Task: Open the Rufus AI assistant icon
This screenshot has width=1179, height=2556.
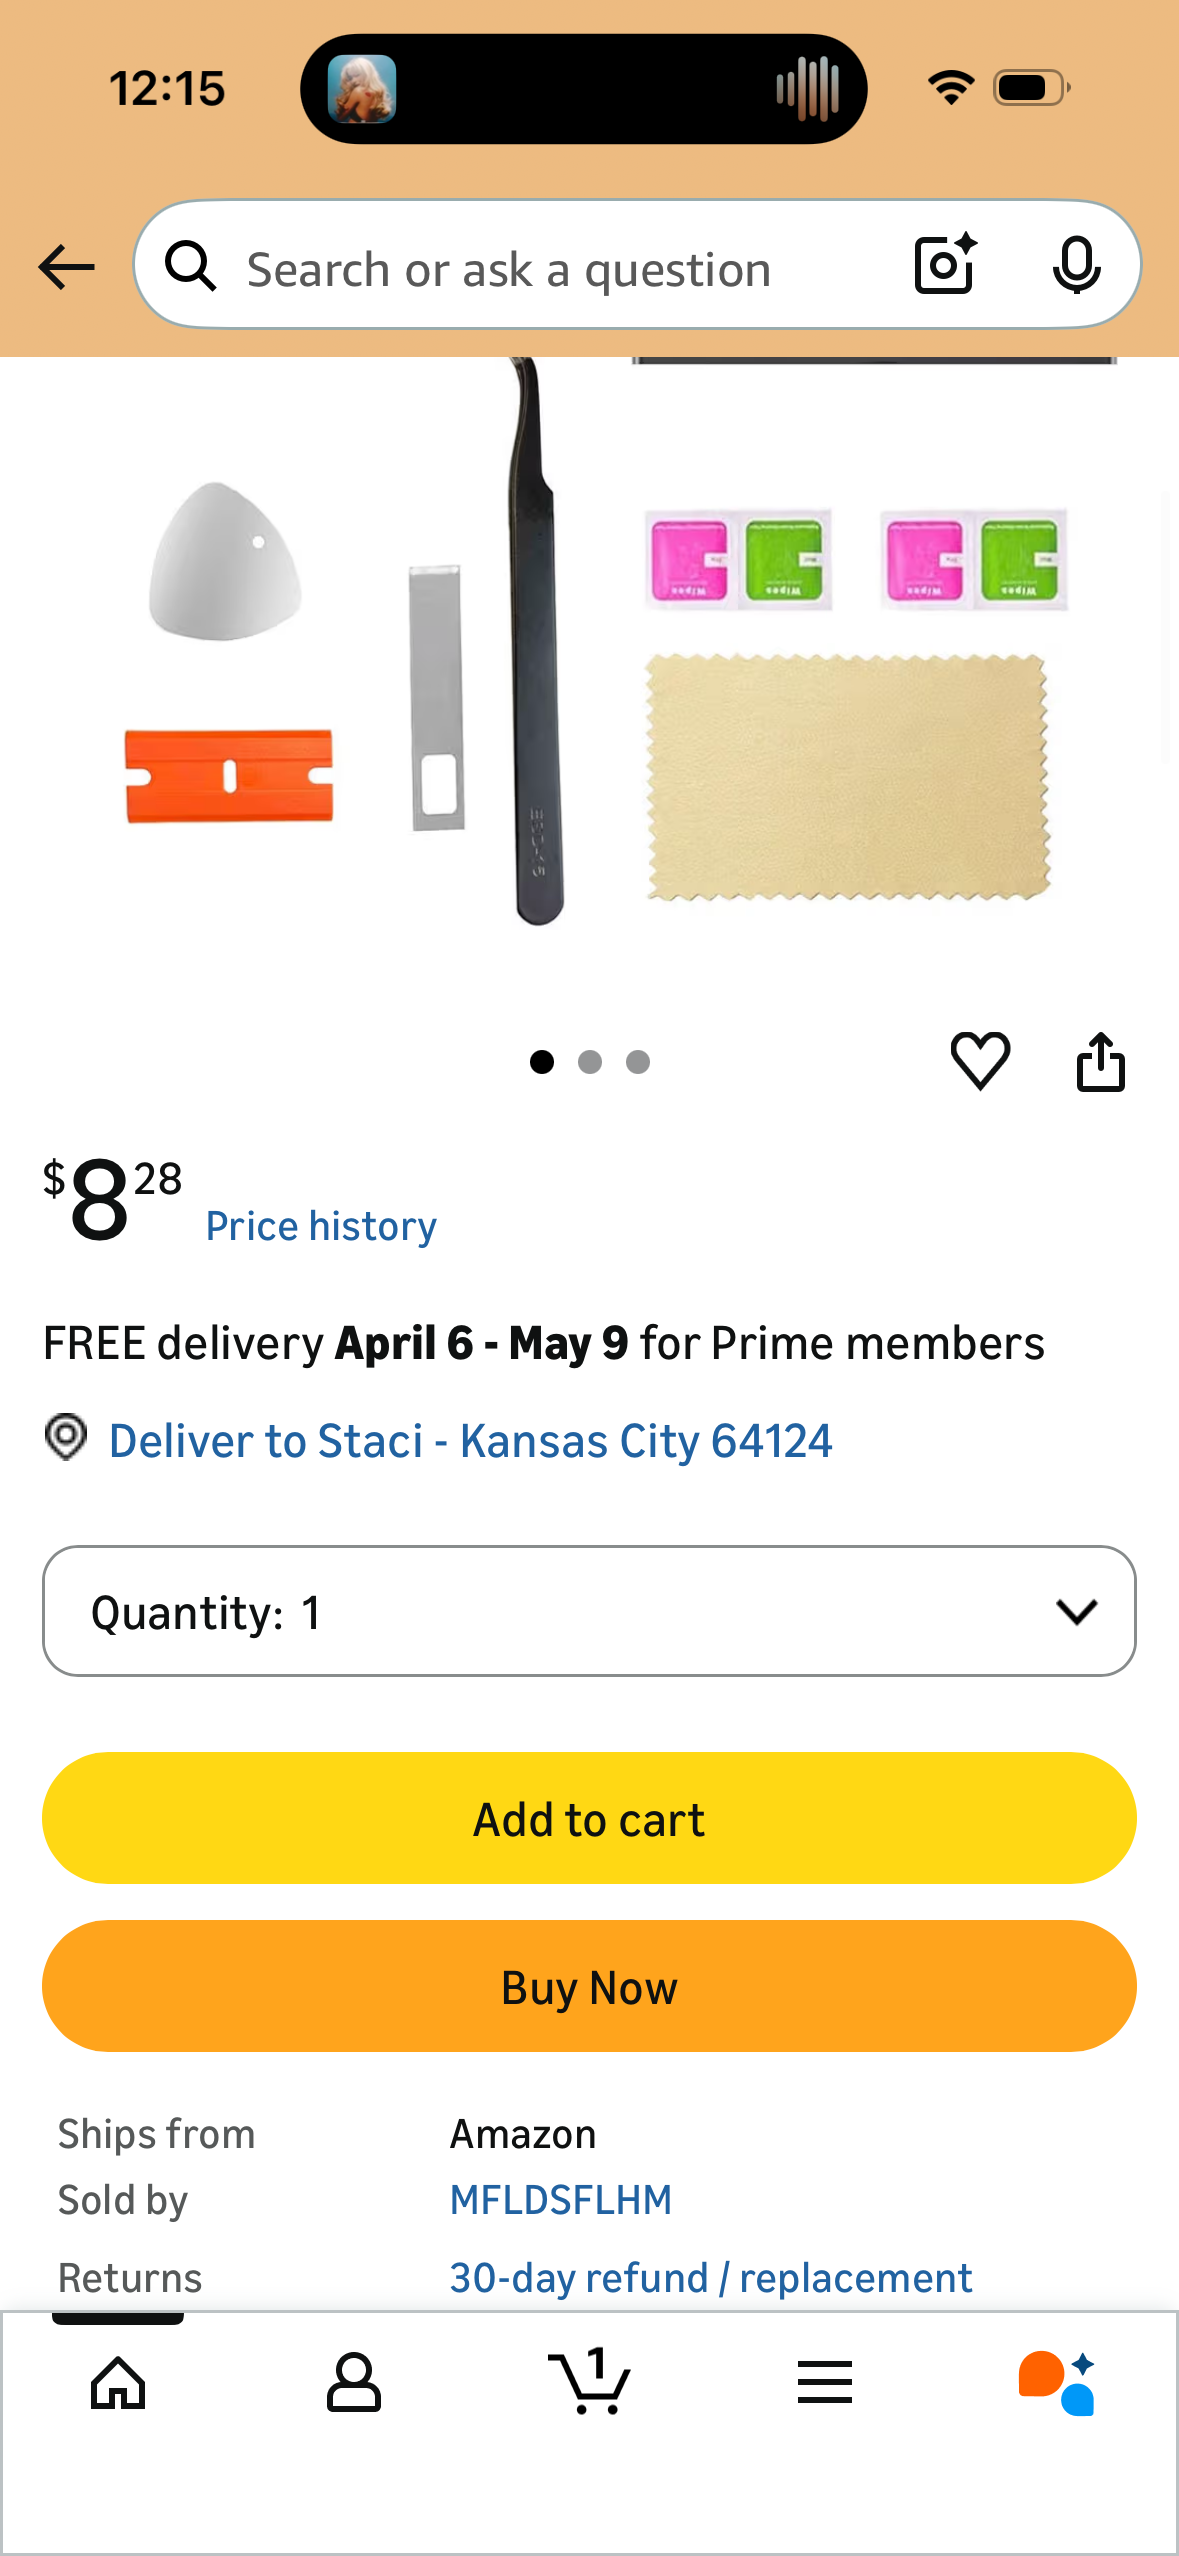Action: click(x=1058, y=2382)
